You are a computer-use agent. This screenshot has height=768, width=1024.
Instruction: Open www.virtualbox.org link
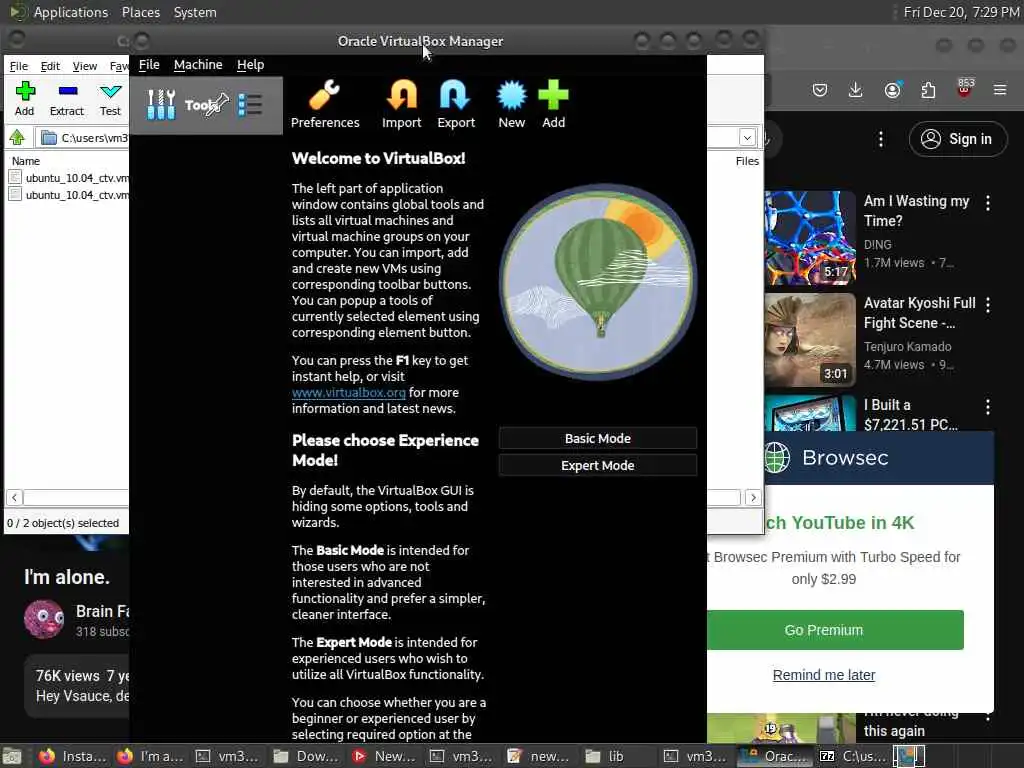349,392
